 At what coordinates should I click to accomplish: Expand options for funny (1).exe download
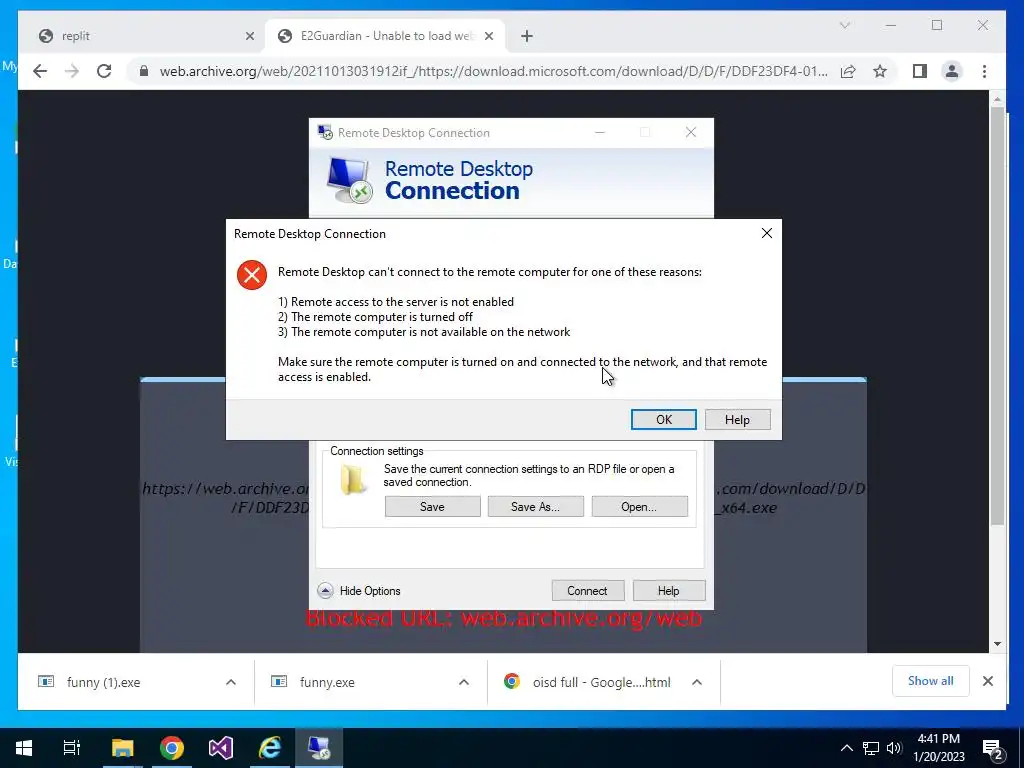(231, 682)
